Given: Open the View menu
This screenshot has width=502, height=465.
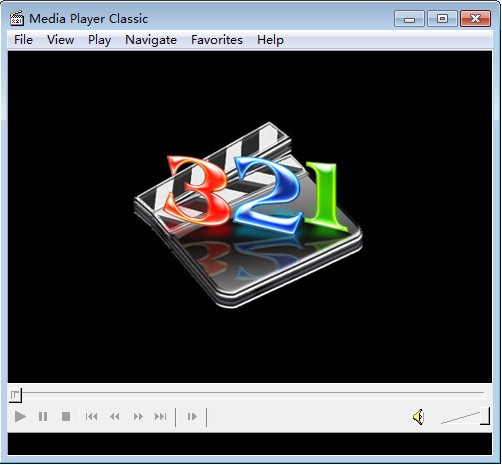Looking at the screenshot, I should coord(60,40).
